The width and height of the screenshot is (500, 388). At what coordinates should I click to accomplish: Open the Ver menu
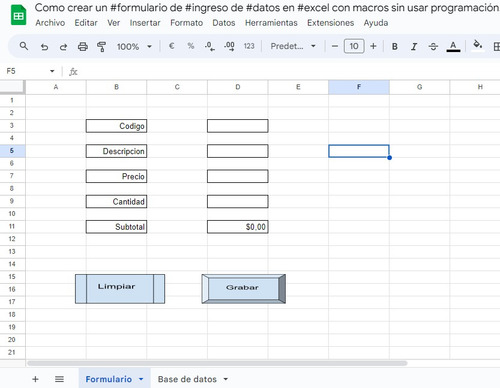(113, 23)
